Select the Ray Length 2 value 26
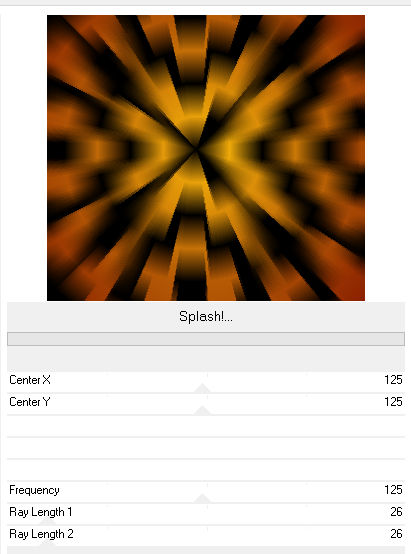Image resolution: width=411 pixels, height=554 pixels. click(x=396, y=534)
